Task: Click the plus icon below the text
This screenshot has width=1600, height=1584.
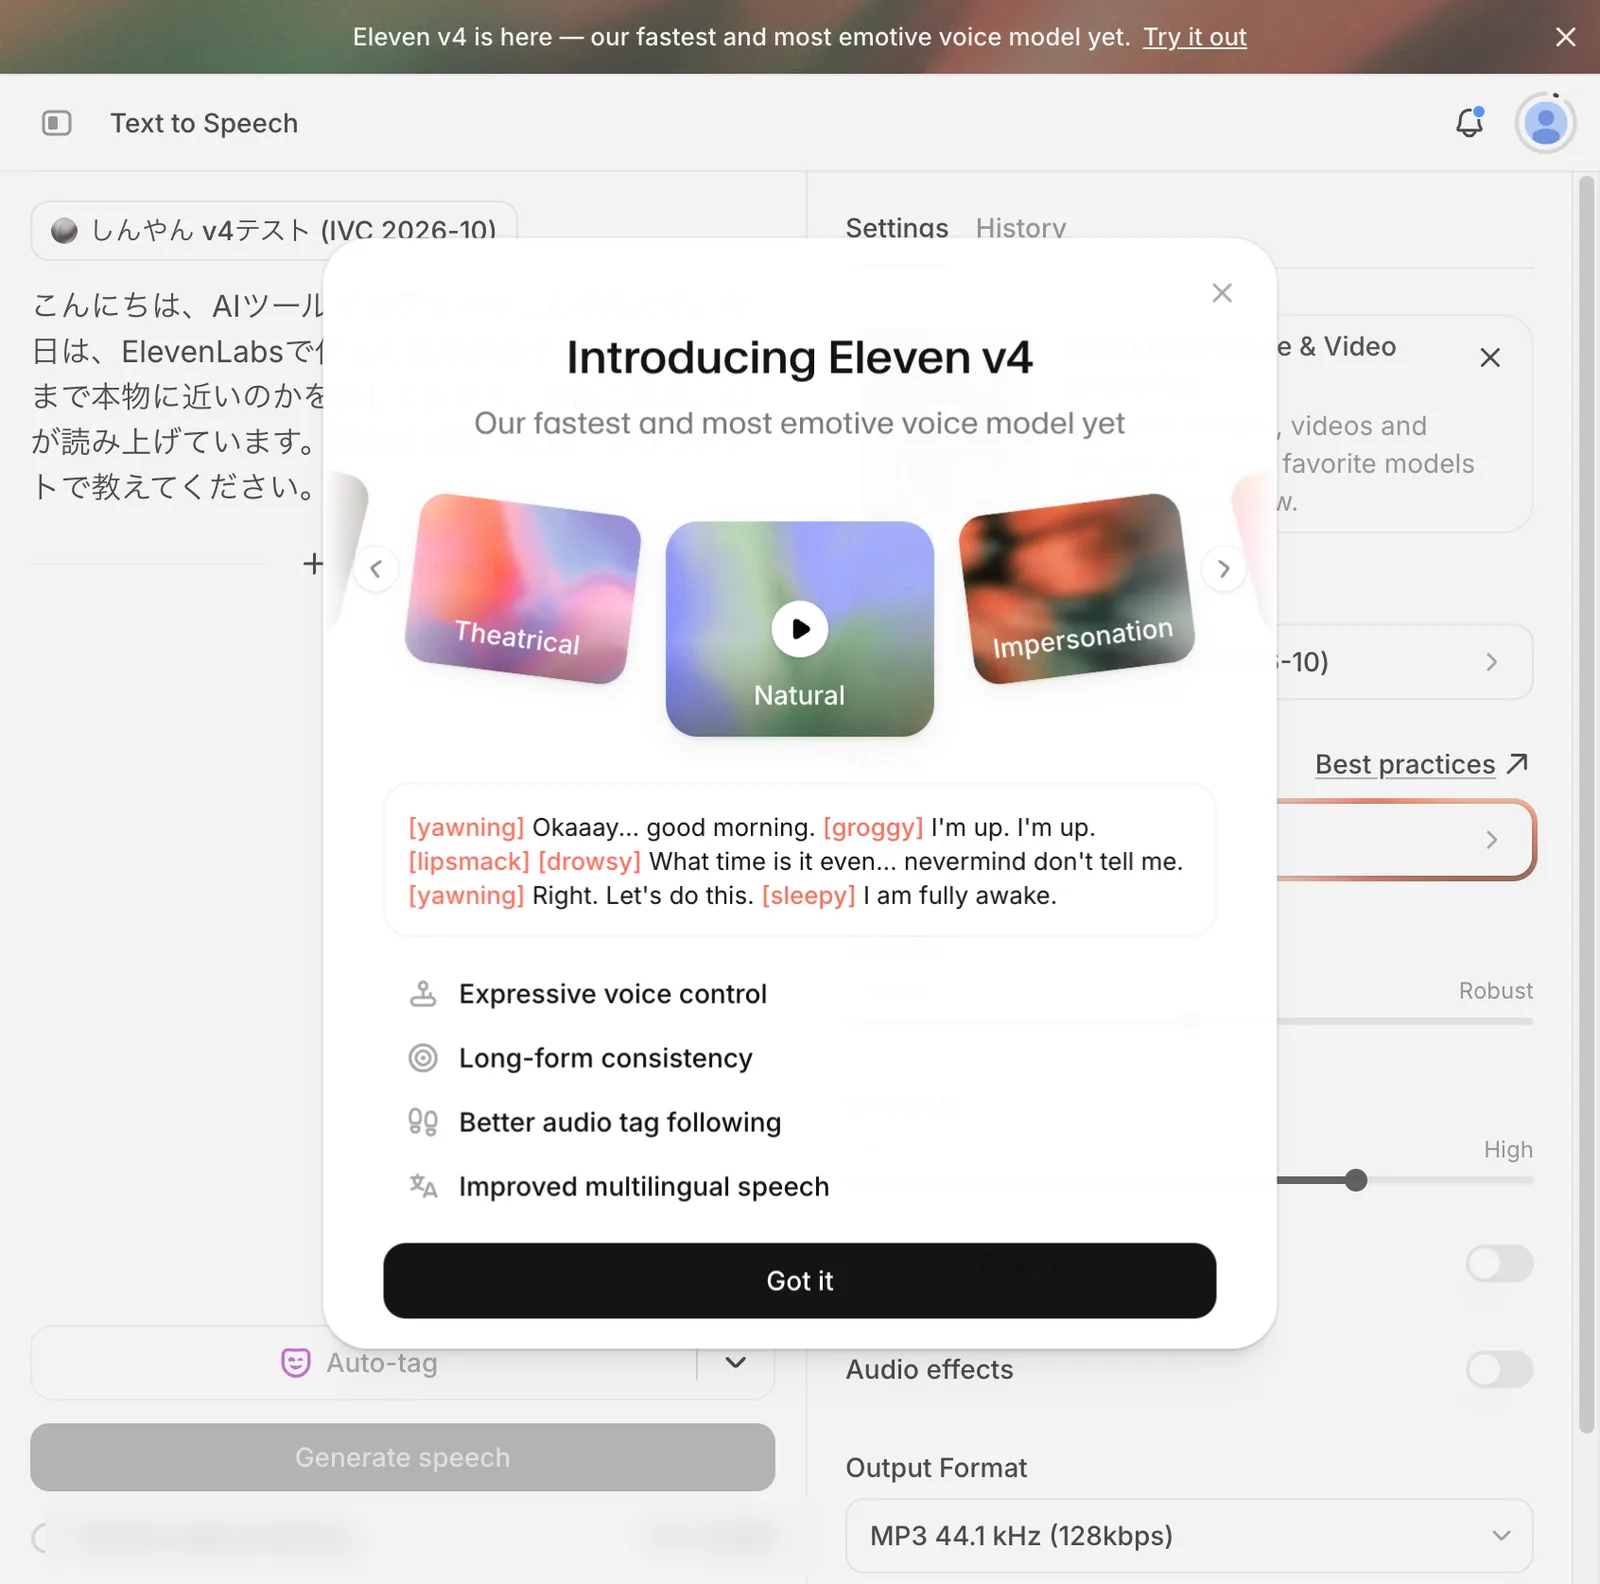Action: coord(313,564)
